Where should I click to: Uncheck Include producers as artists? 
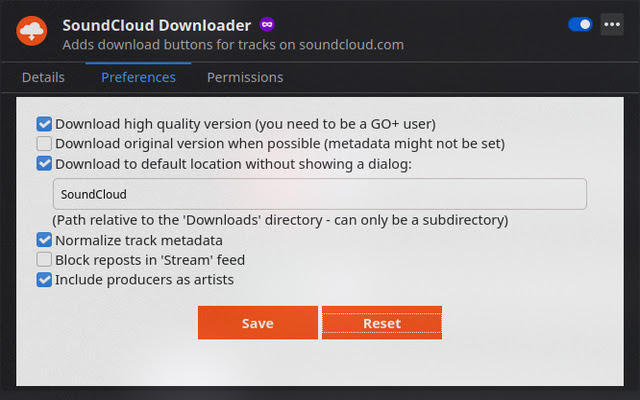pos(44,280)
